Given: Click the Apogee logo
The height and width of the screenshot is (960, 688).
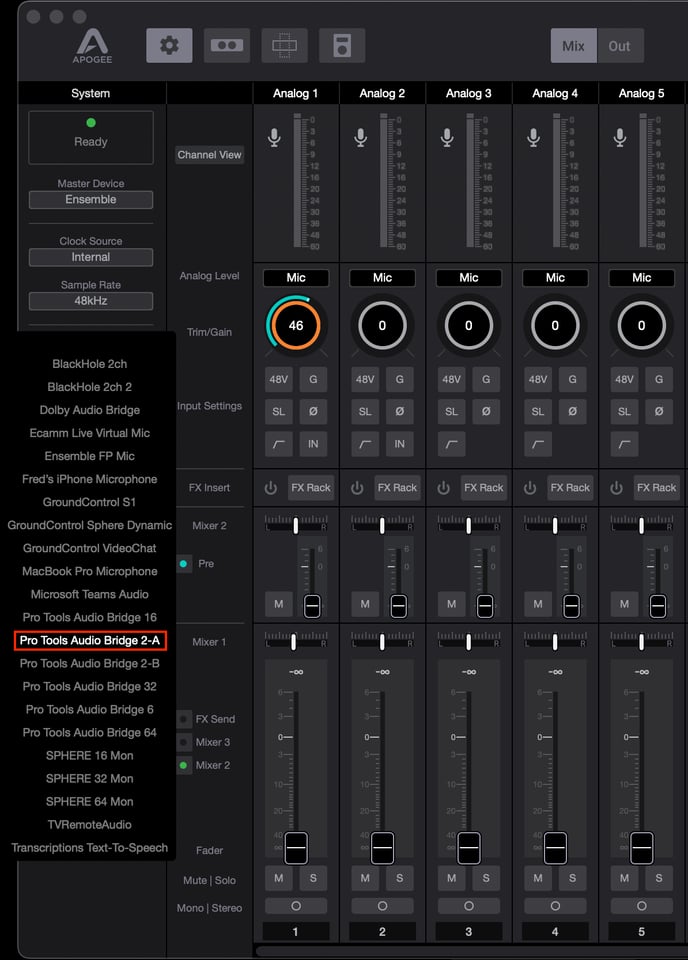Looking at the screenshot, I should point(92,45).
